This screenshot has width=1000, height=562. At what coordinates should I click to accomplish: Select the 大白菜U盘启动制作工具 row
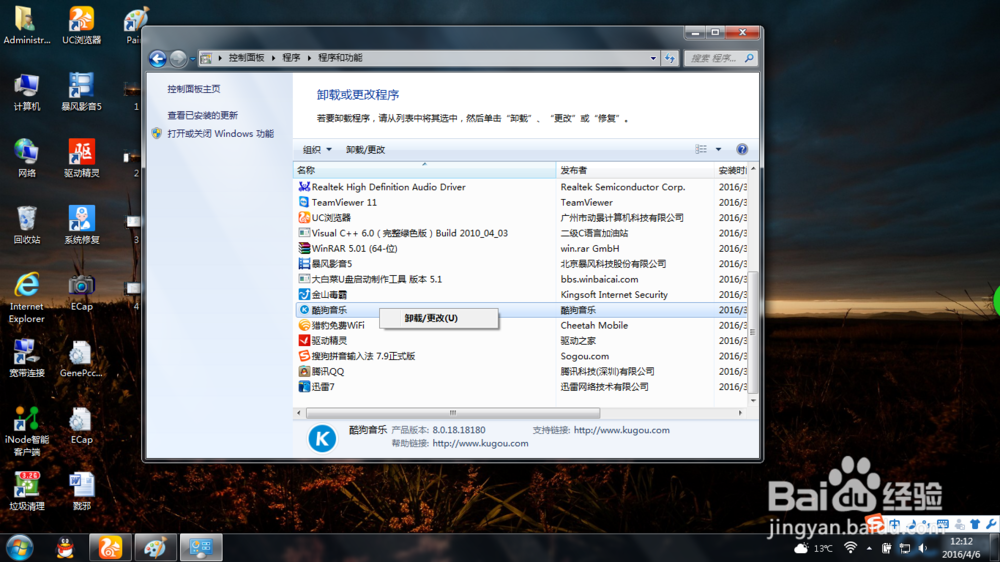pos(522,279)
